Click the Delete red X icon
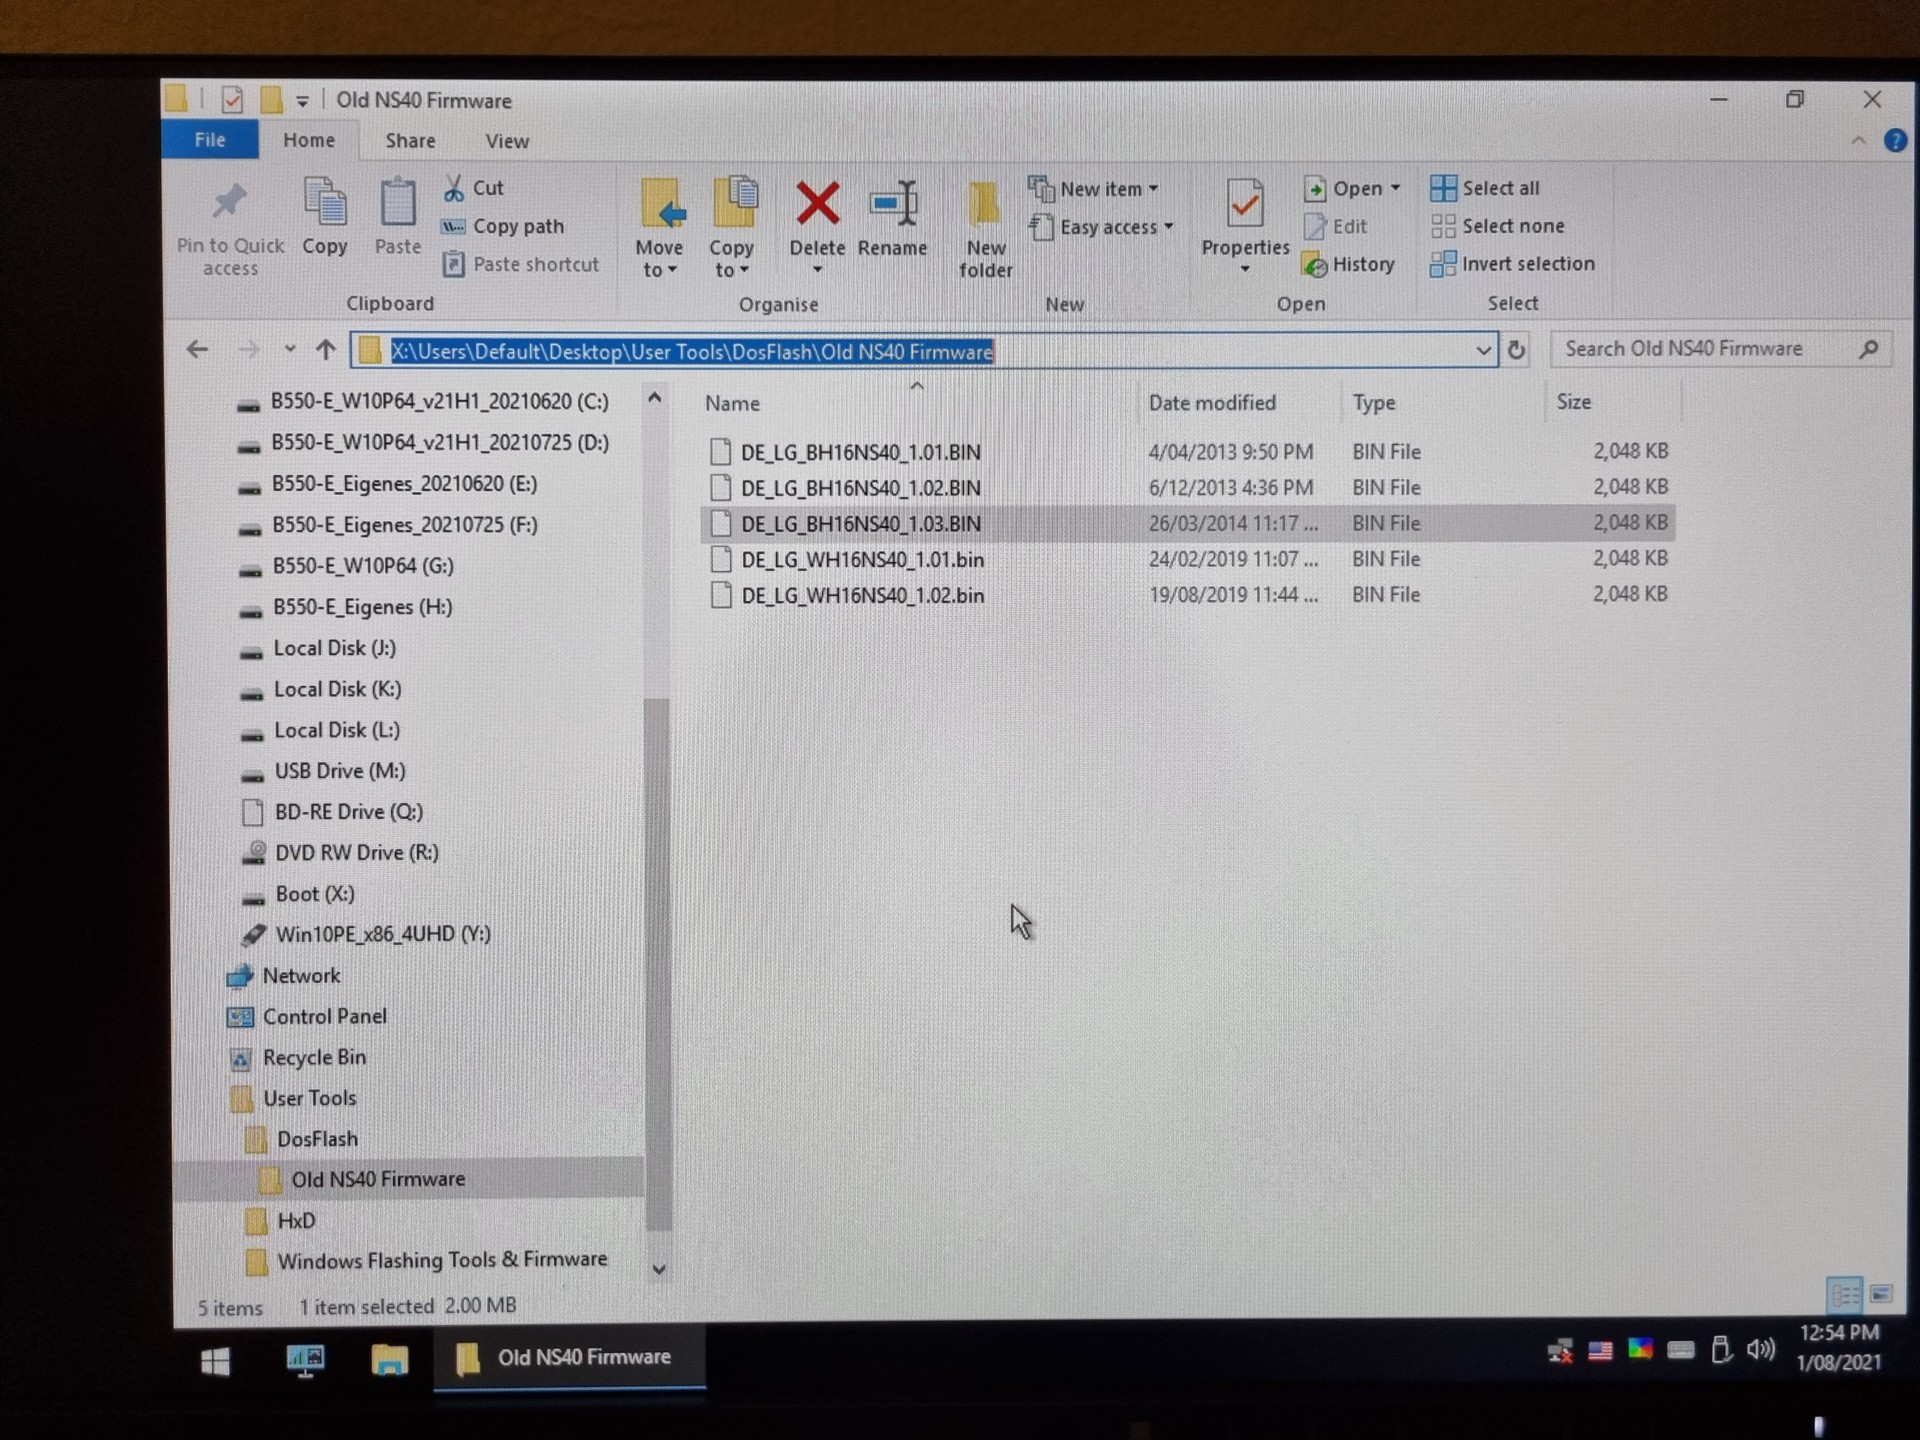The width and height of the screenshot is (1920, 1440). point(817,204)
